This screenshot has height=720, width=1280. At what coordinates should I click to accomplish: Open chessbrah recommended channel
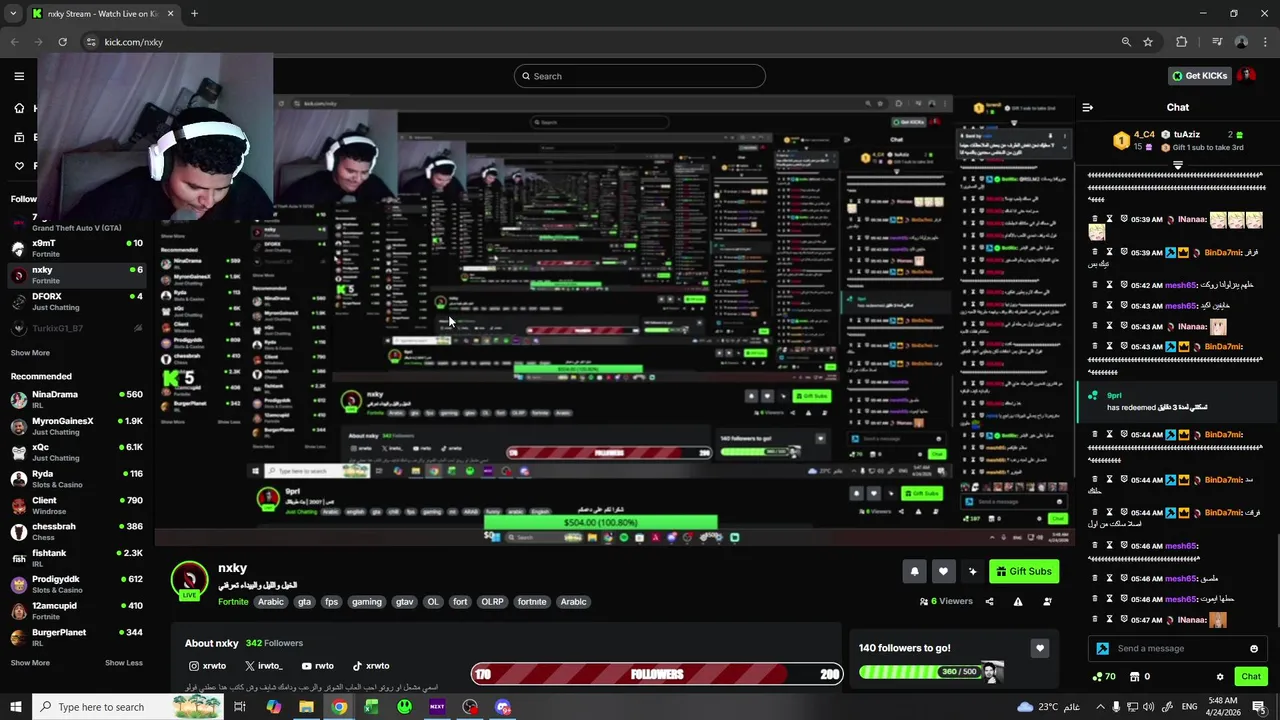point(76,531)
